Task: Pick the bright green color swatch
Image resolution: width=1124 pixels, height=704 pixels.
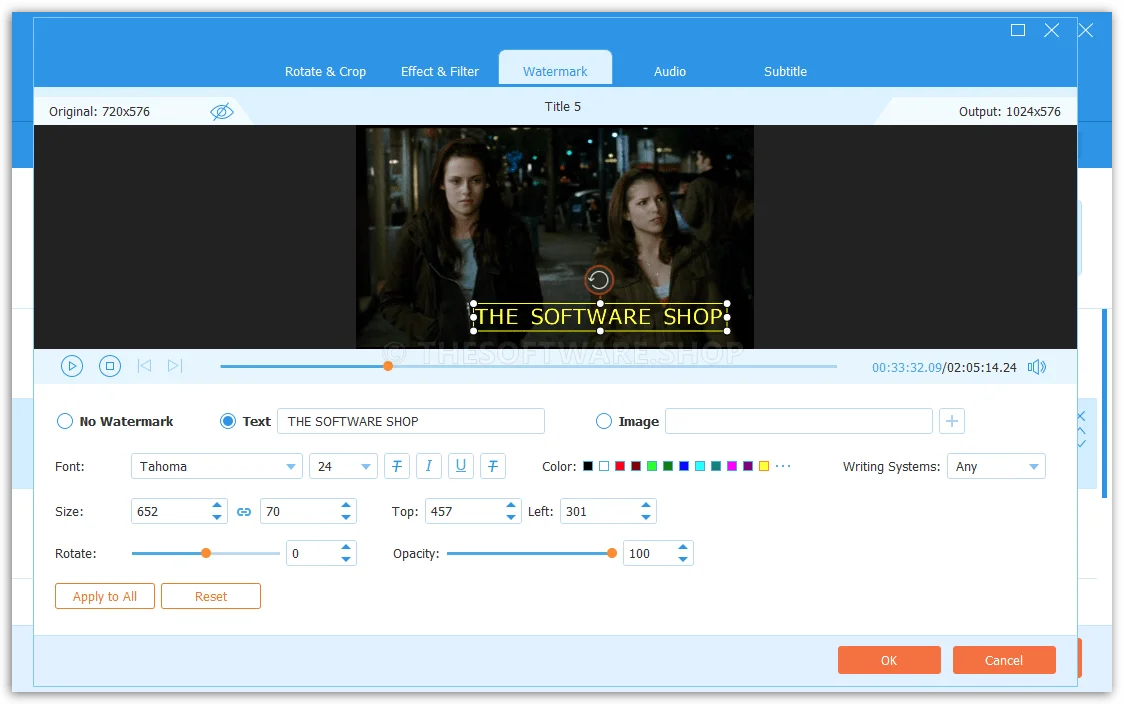Action: pyautogui.click(x=652, y=467)
